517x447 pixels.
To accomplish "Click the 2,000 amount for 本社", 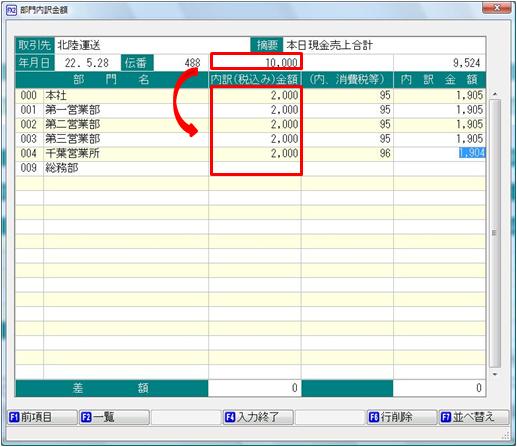I will pyautogui.click(x=255, y=96).
